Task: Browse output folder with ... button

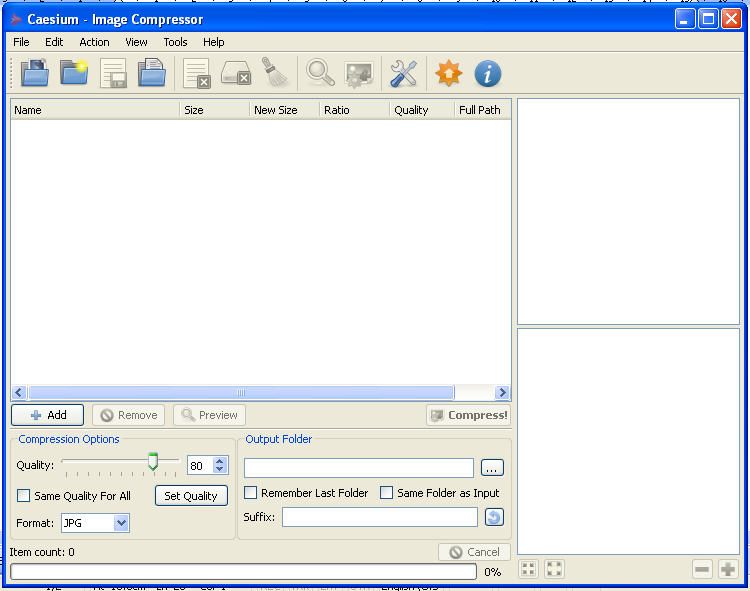Action: 492,468
